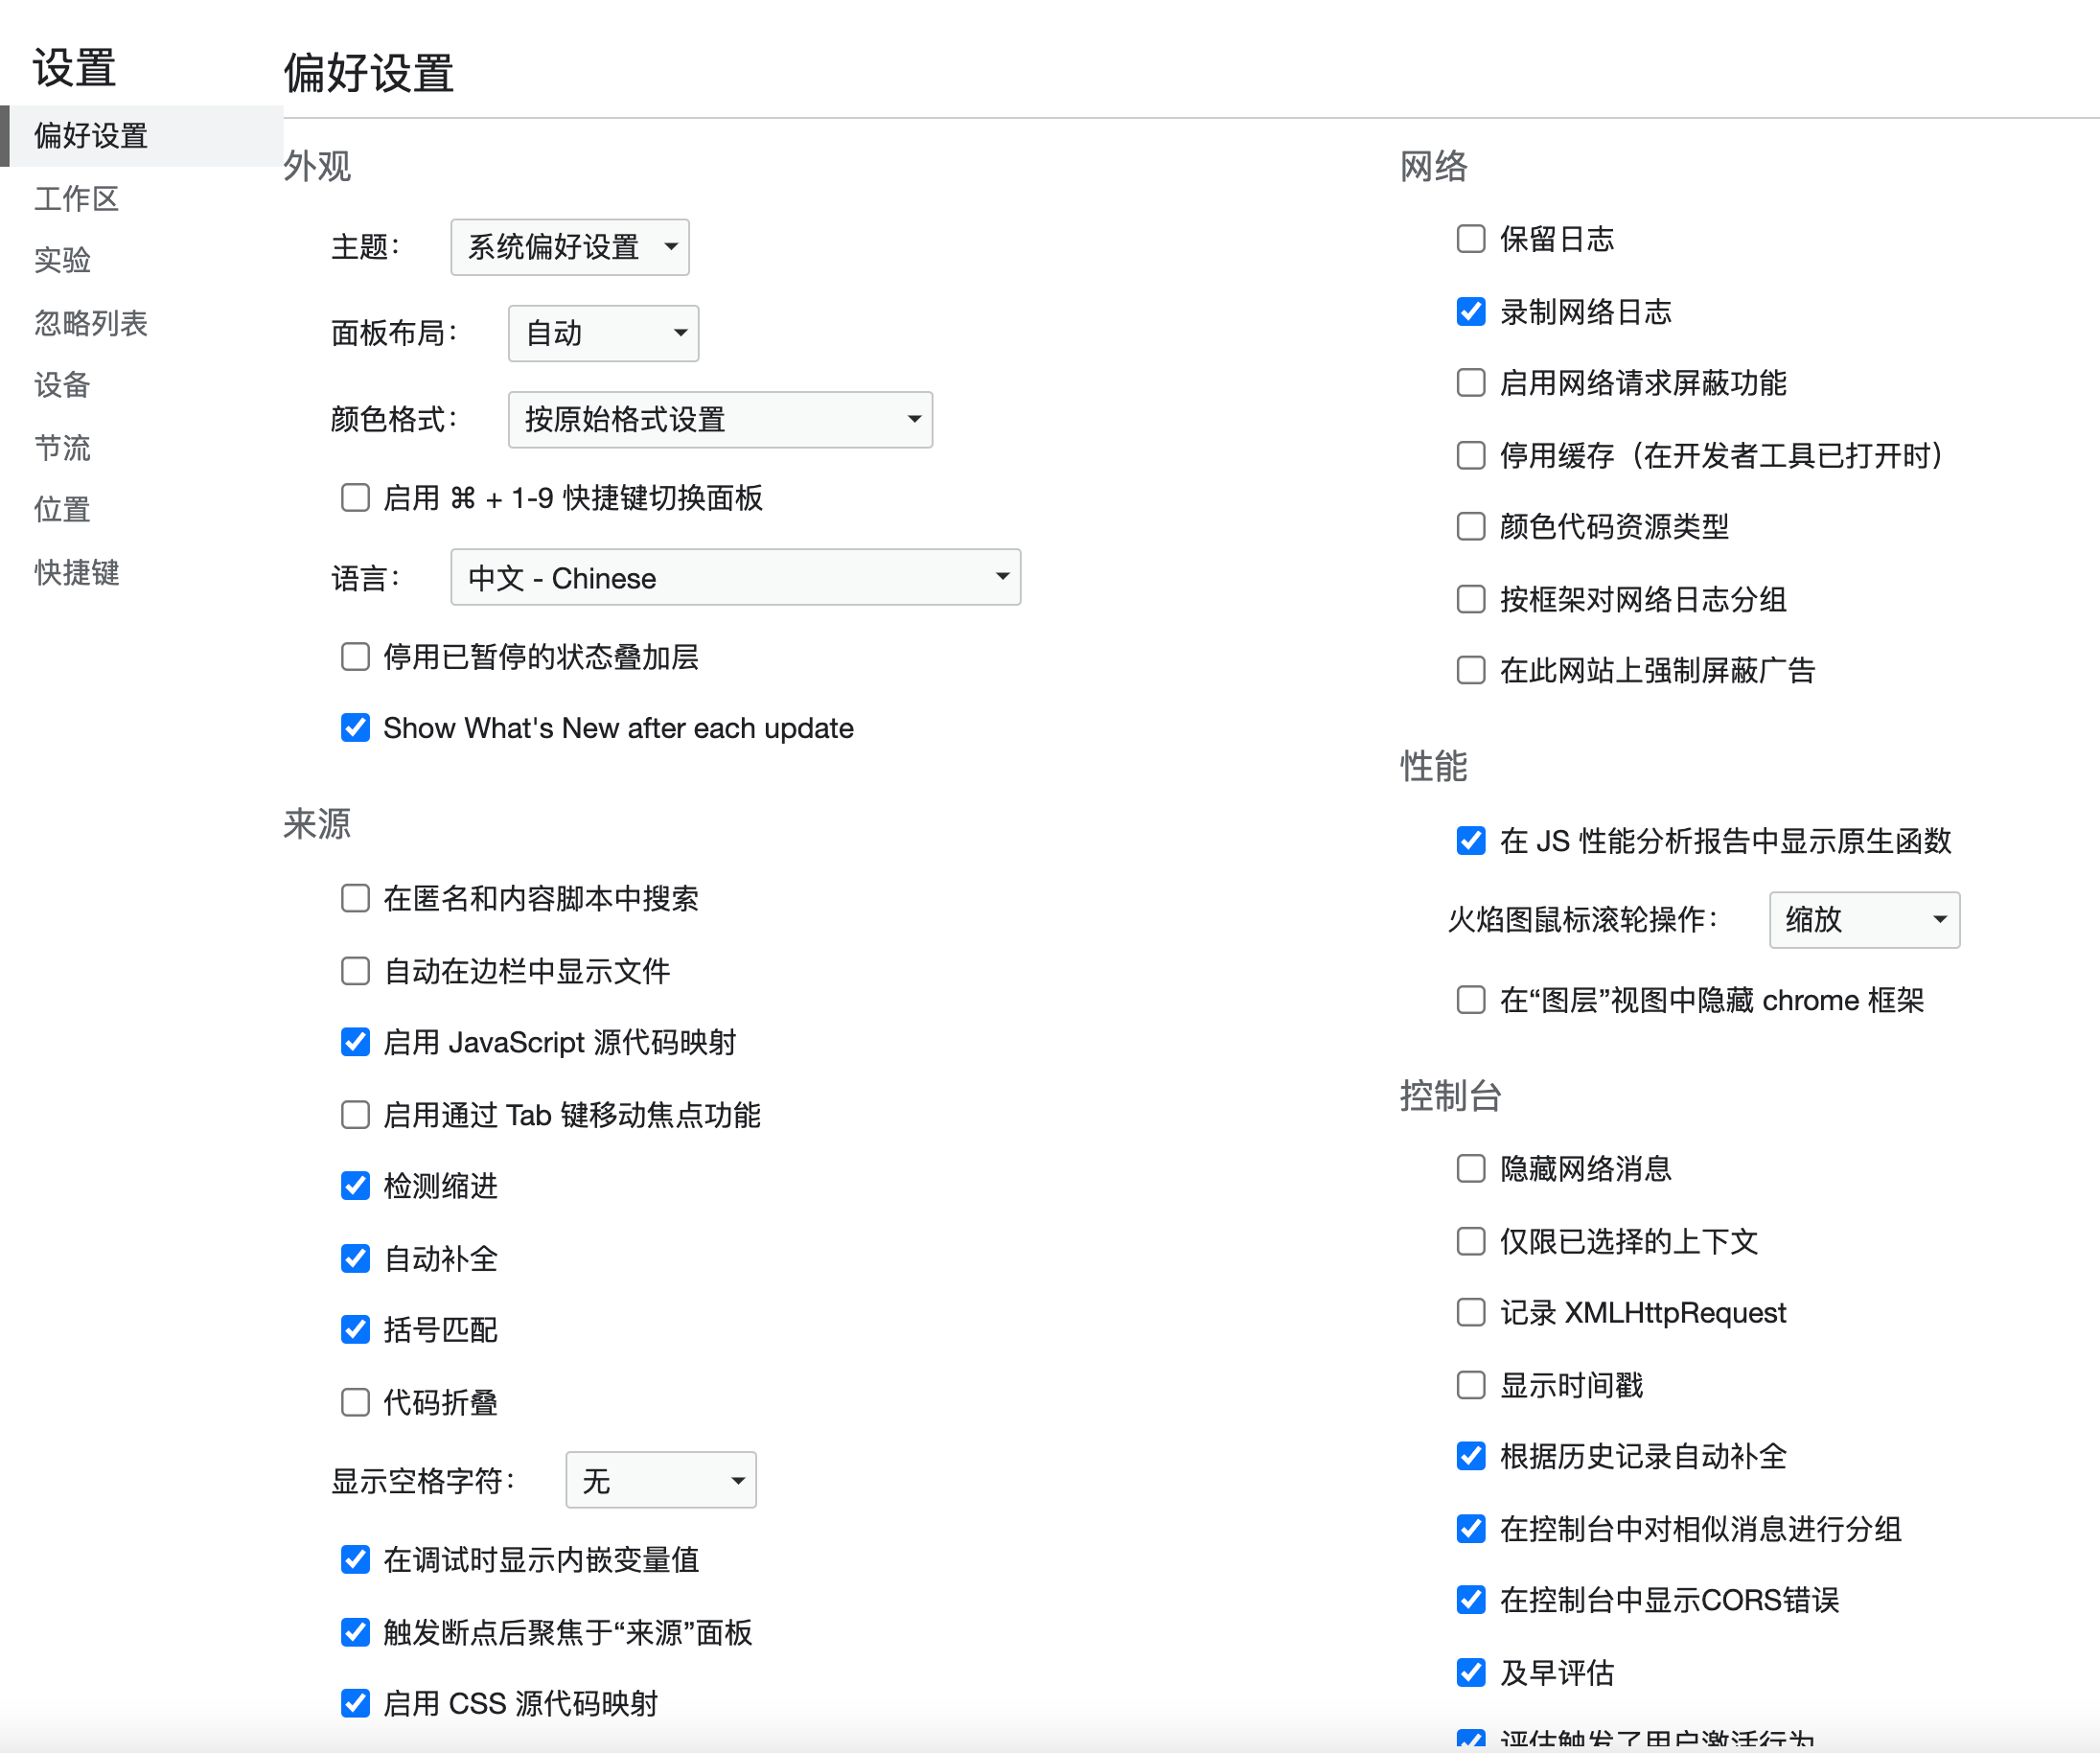Open the 语言 dropdown showing 中文 - Chinese
Screen dimensions: 2100x1753
735,577
